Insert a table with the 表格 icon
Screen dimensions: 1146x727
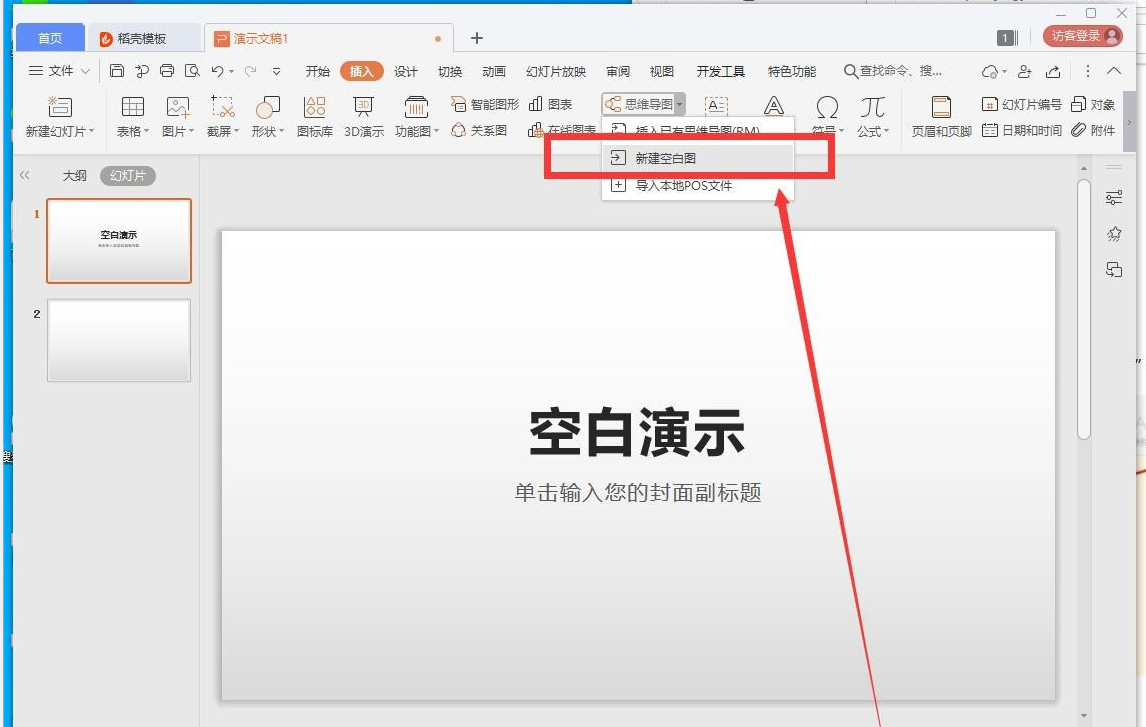(132, 108)
